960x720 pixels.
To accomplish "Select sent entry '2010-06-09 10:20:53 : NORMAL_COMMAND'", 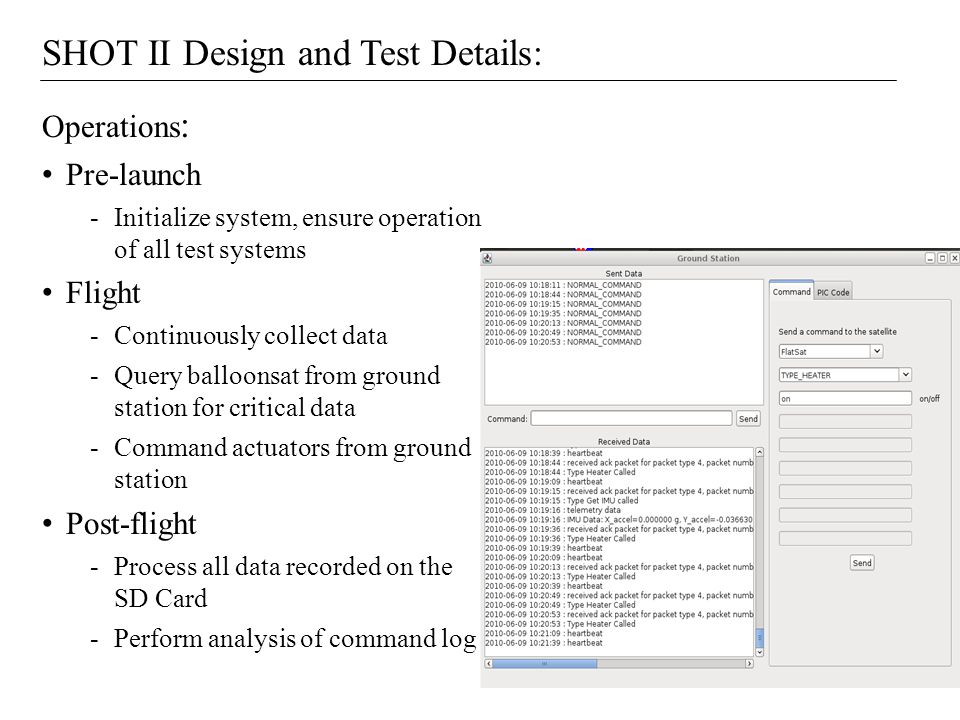I will coord(563,342).
